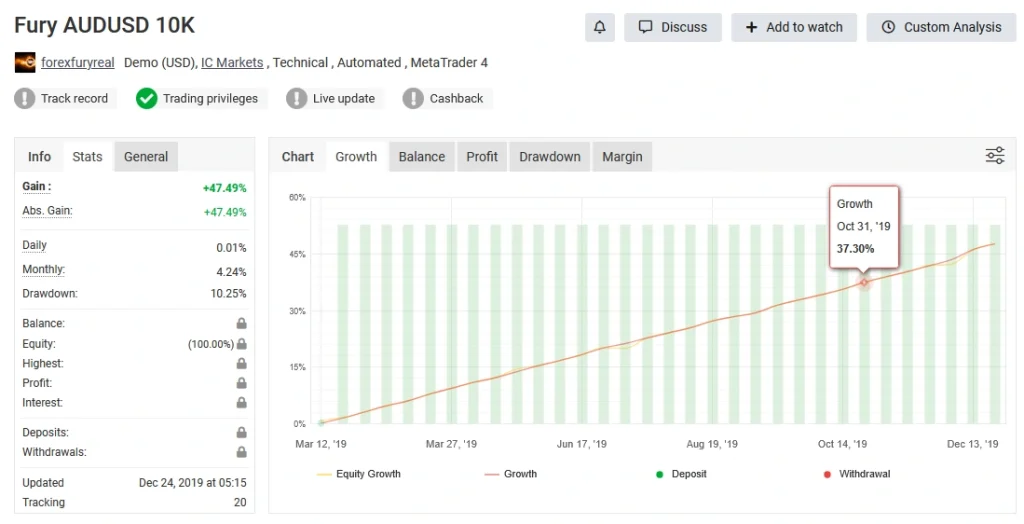Image resolution: width=1024 pixels, height=524 pixels.
Task: Click the lock icon beside Interest
Action: pos(242,402)
